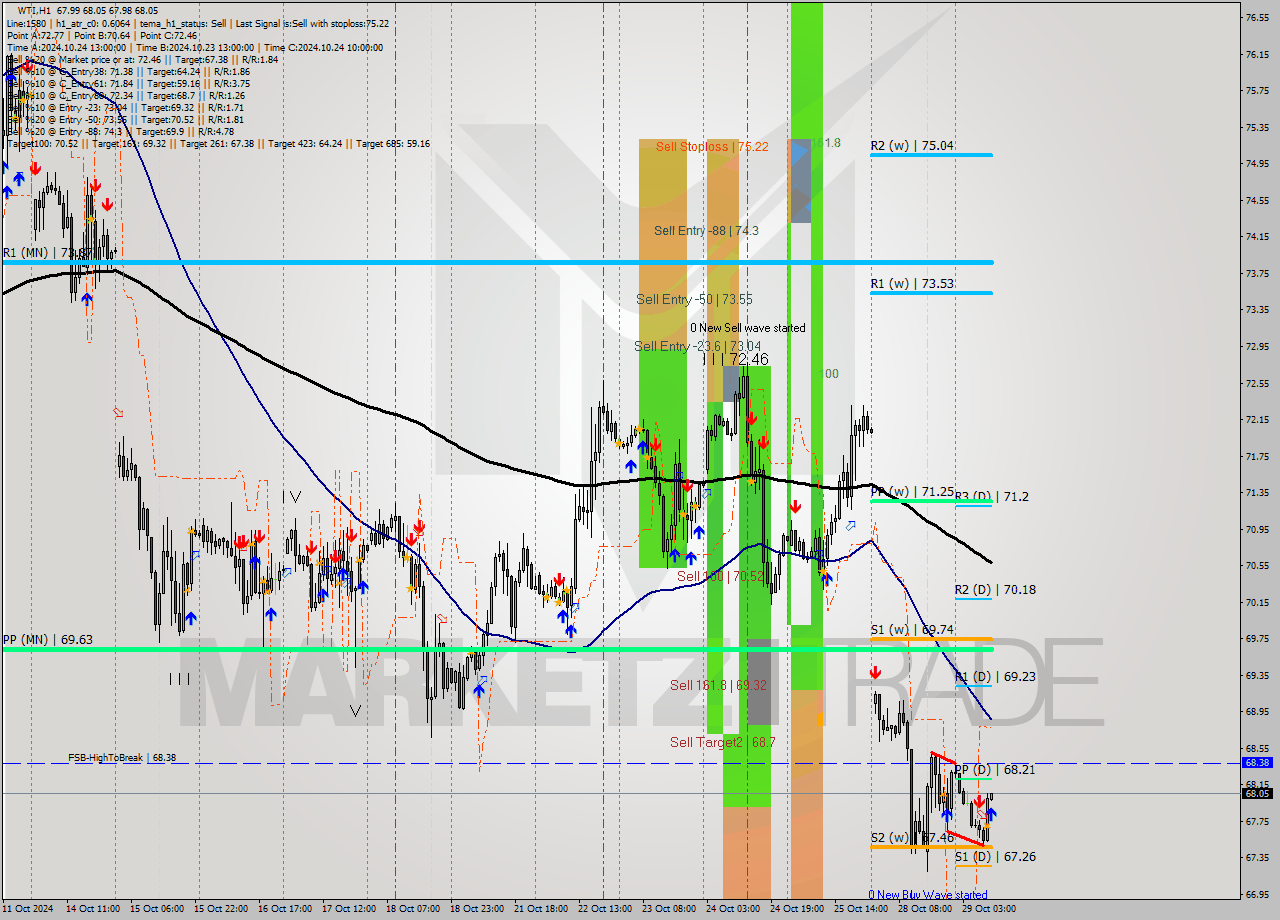Click the '24 Oct 03:00' time label
1280x920 pixels.
[735, 909]
